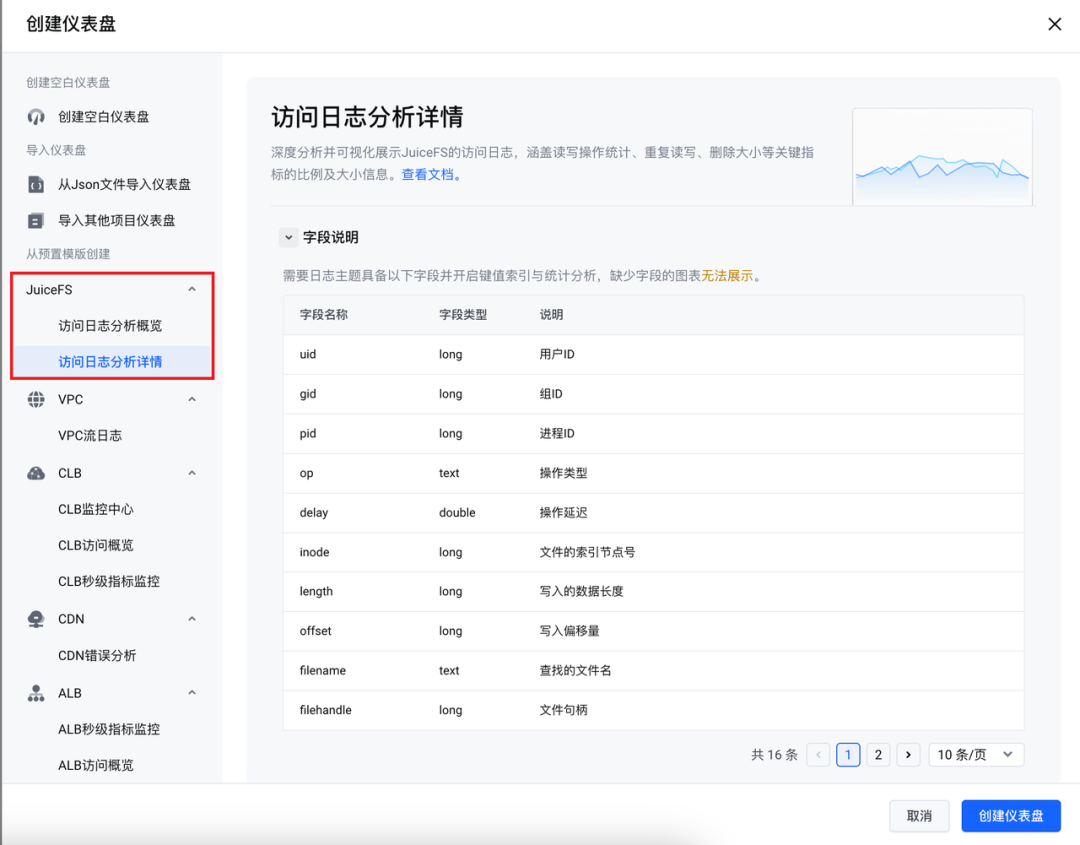Click the CDN icon in sidebar
1080x845 pixels.
(36, 620)
